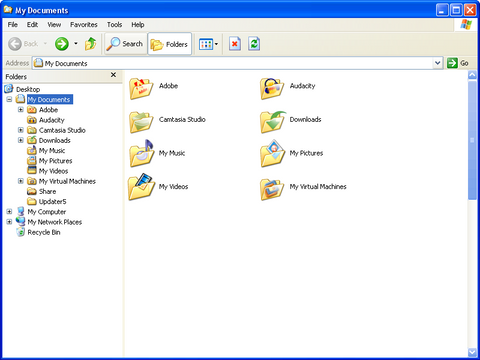Expand the Adobe tree node
The width and height of the screenshot is (480, 360).
[21, 109]
